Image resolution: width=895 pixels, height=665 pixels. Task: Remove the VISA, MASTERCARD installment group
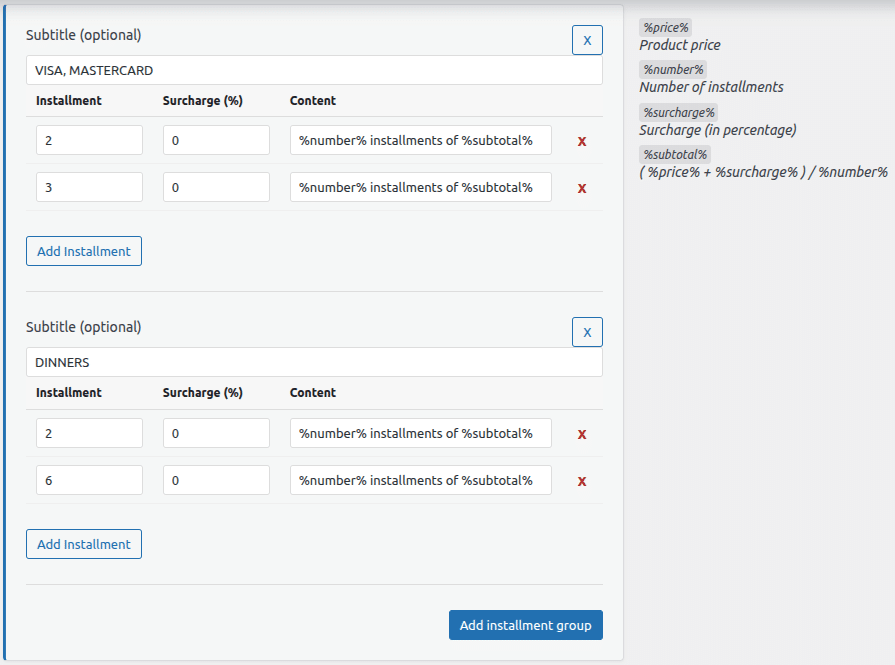click(x=587, y=40)
